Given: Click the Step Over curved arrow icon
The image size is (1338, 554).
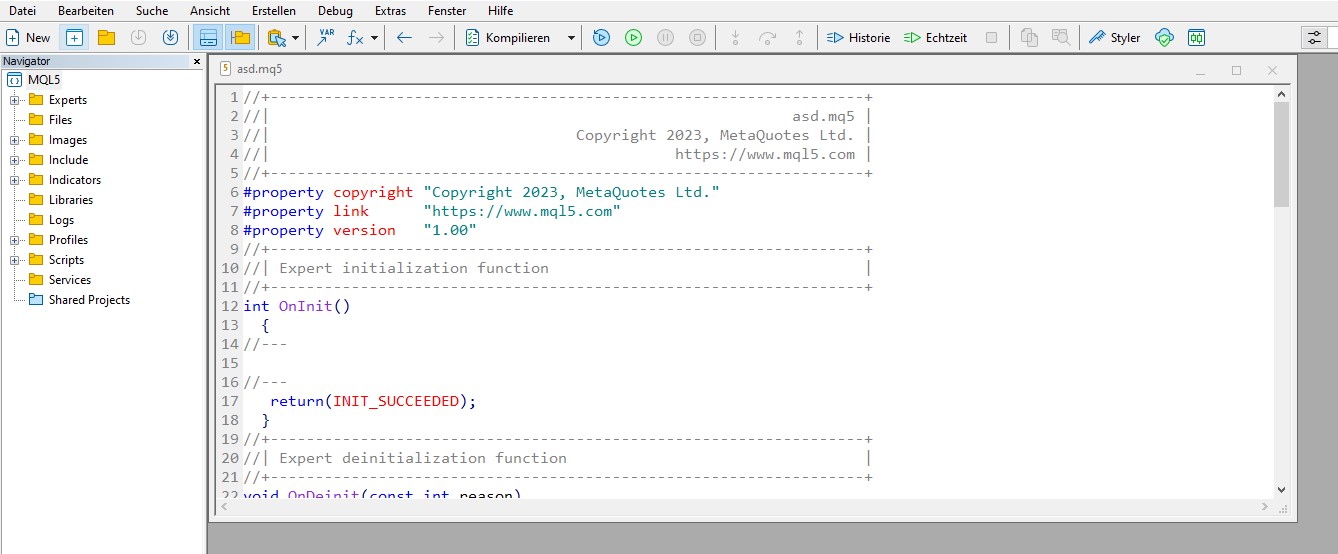Looking at the screenshot, I should (x=767, y=37).
